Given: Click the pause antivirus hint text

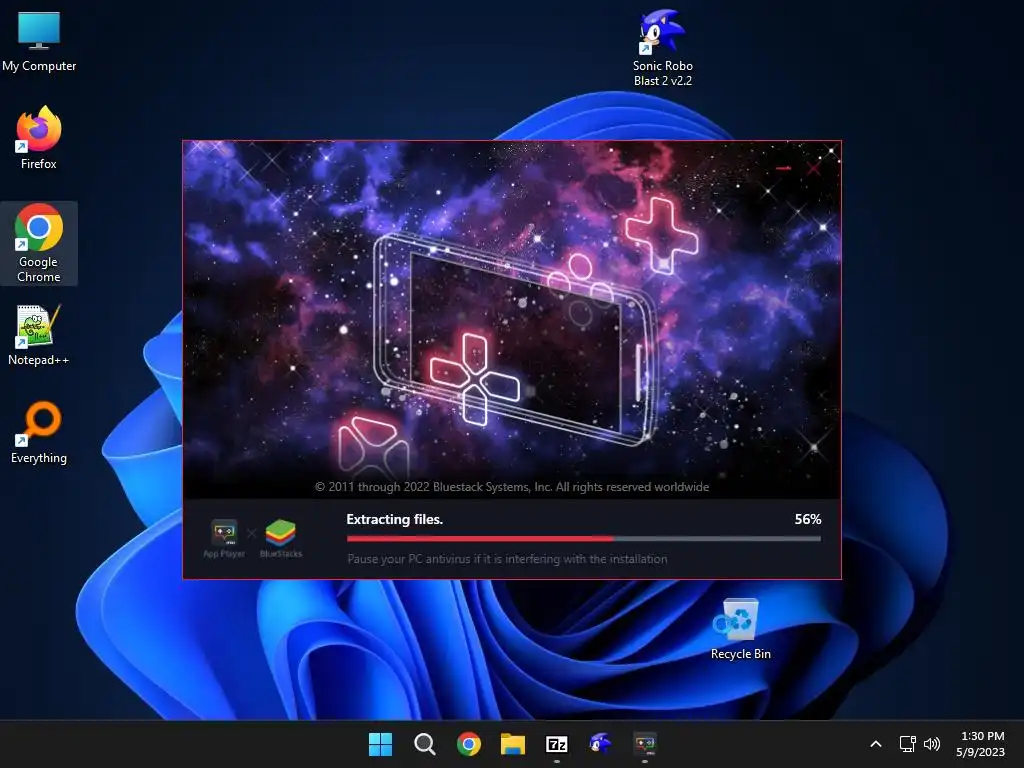Looking at the screenshot, I should 507,559.
